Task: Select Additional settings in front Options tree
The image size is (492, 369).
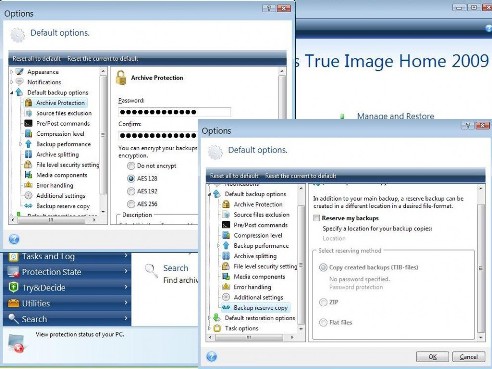Action: tap(258, 297)
